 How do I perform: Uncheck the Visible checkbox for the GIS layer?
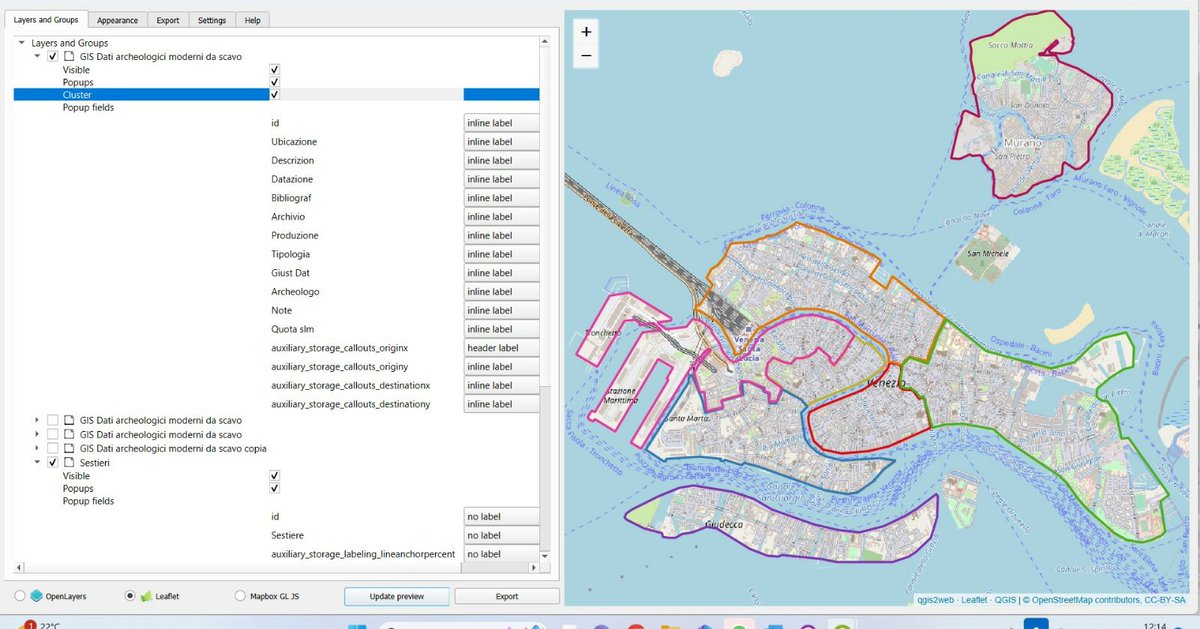(274, 69)
